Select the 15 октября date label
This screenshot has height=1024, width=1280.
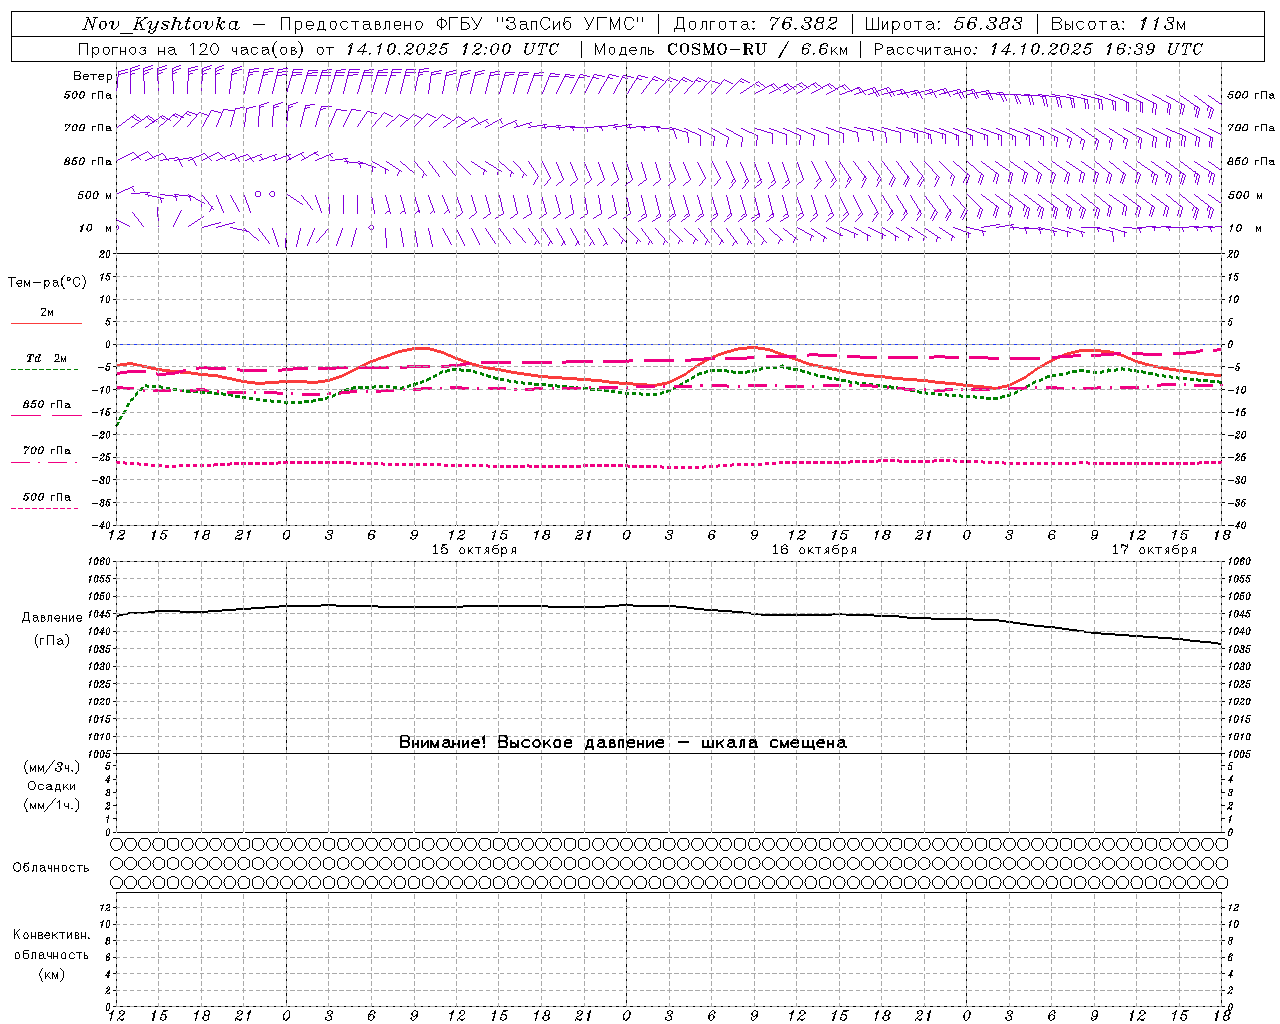[x=474, y=550]
